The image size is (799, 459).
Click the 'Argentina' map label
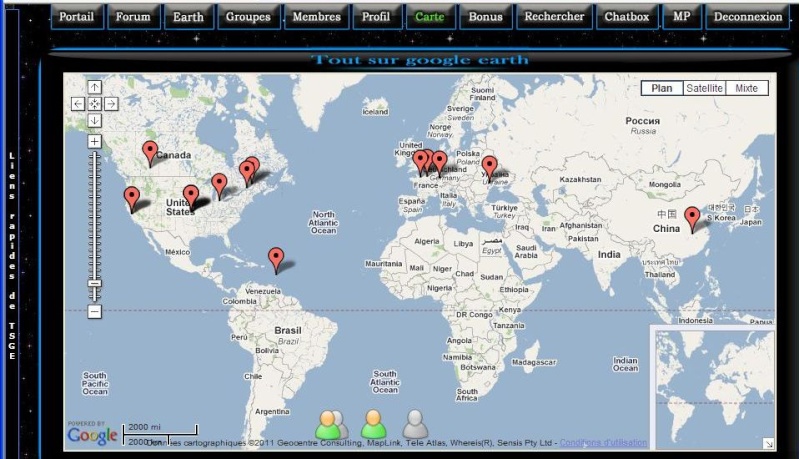tap(272, 411)
